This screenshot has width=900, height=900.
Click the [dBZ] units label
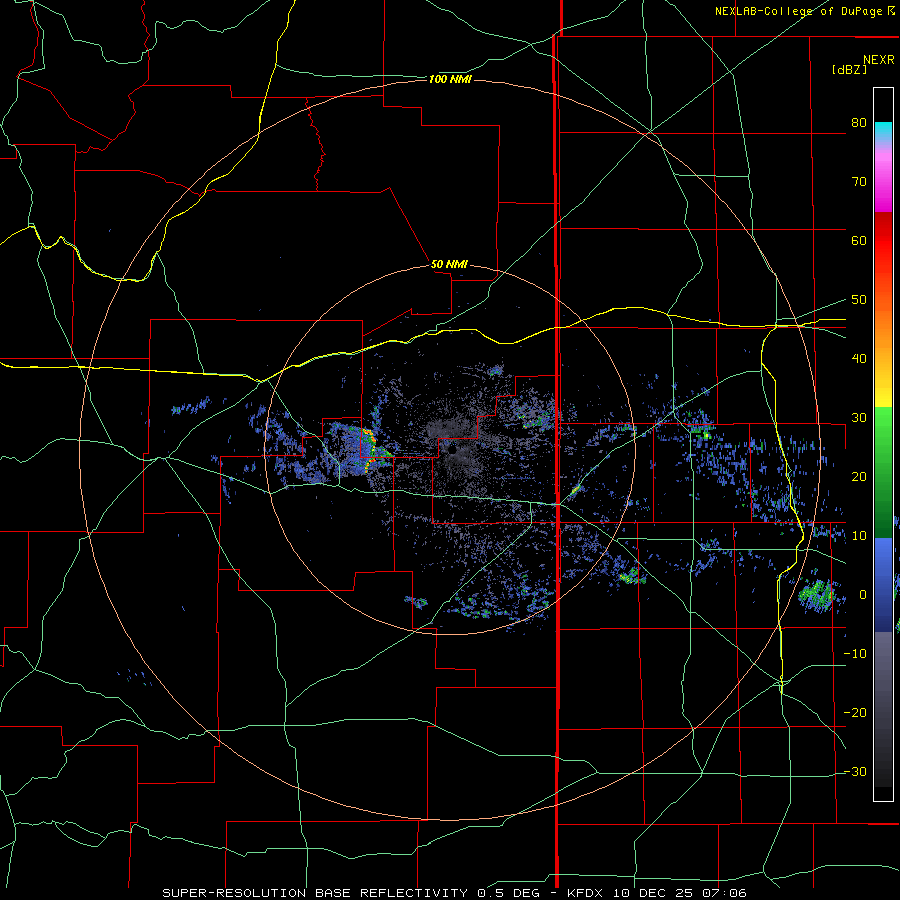click(x=849, y=69)
